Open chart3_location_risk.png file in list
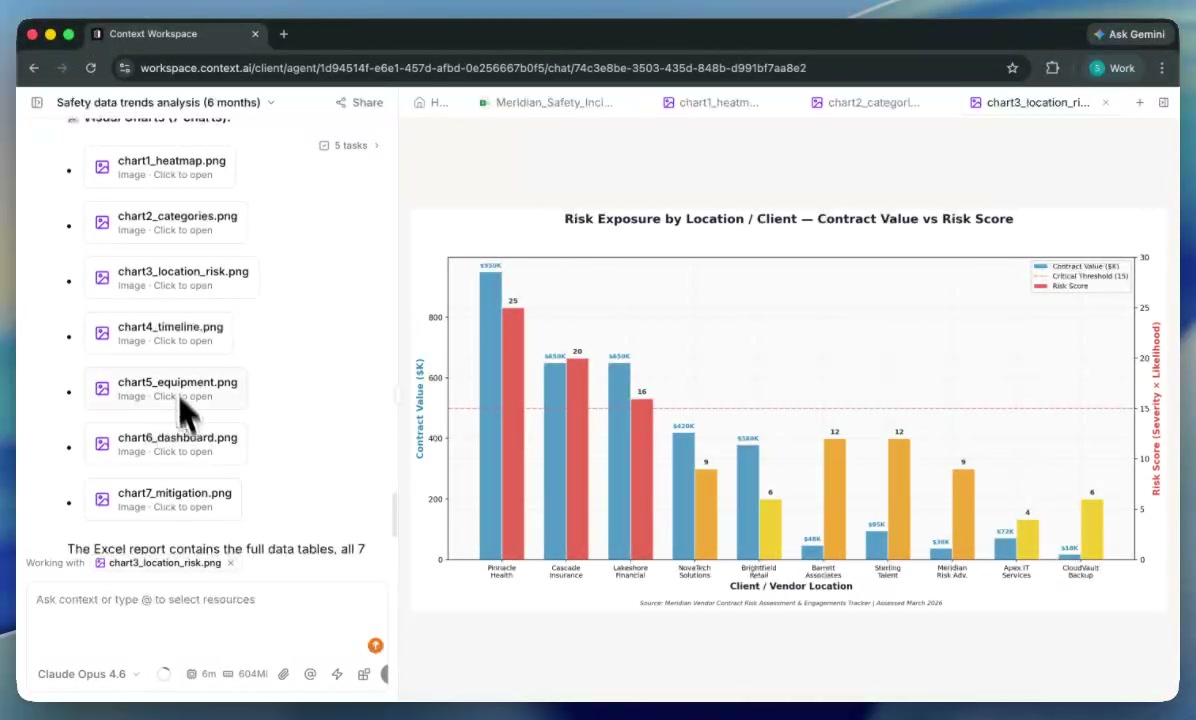The height and width of the screenshot is (720, 1196). (172, 278)
